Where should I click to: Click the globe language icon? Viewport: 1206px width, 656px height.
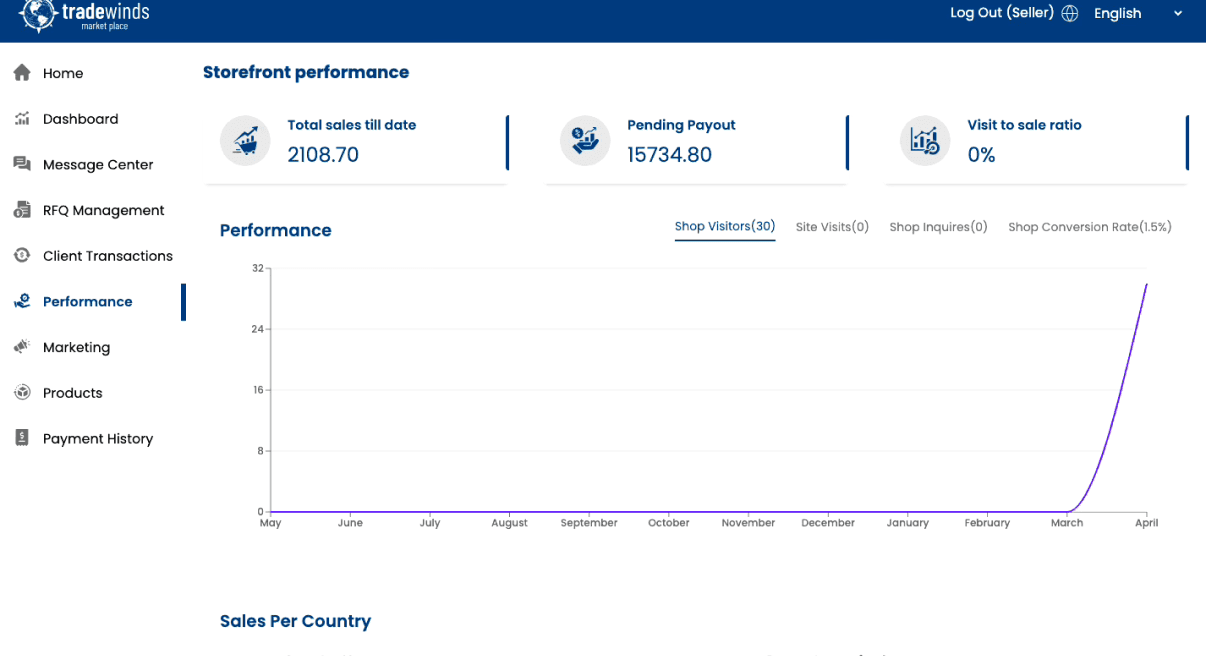1070,14
